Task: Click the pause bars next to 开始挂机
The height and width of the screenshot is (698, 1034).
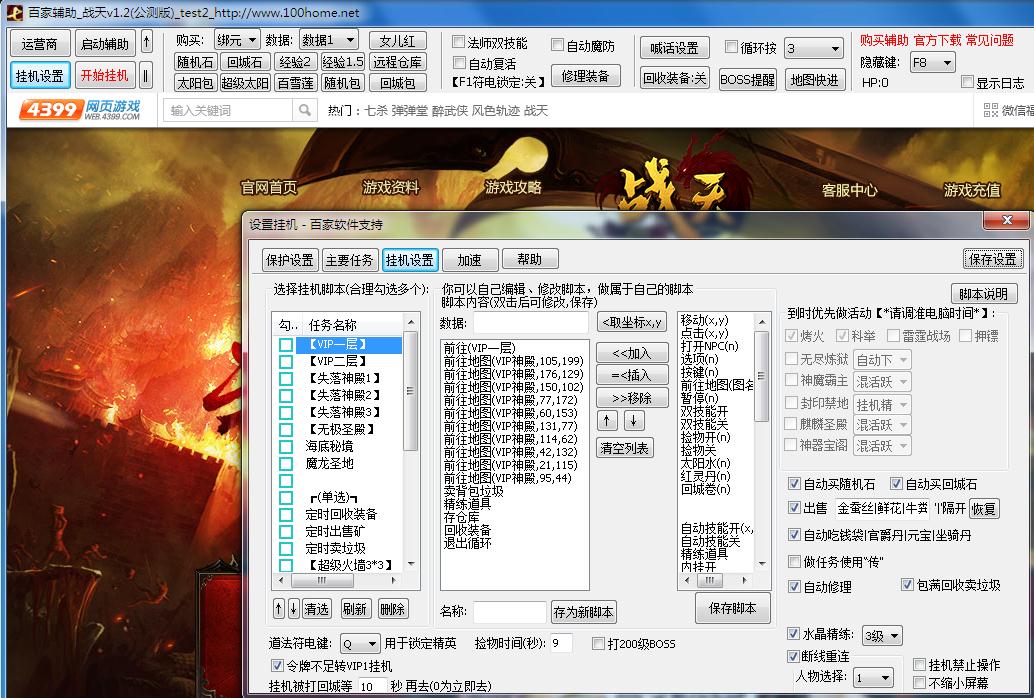Action: [146, 75]
